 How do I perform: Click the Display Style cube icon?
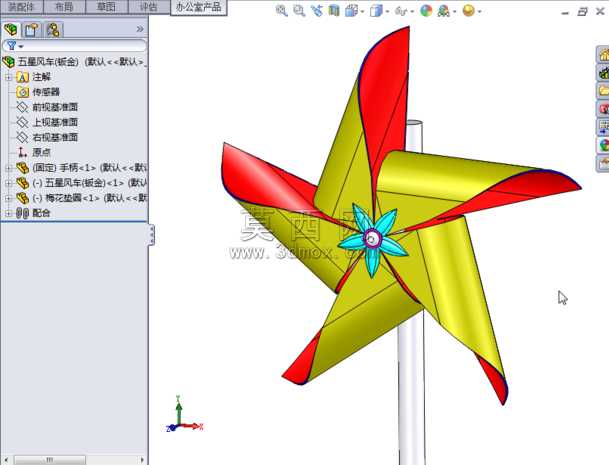point(376,11)
